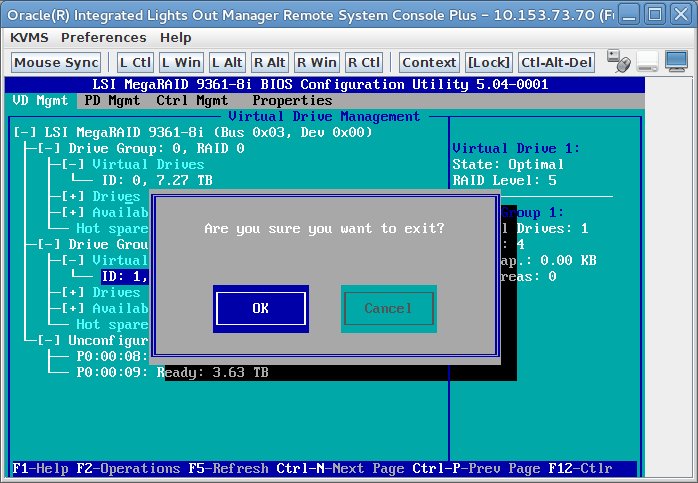
Task: Click the 'State: Optimal' text
Action: pos(508,164)
